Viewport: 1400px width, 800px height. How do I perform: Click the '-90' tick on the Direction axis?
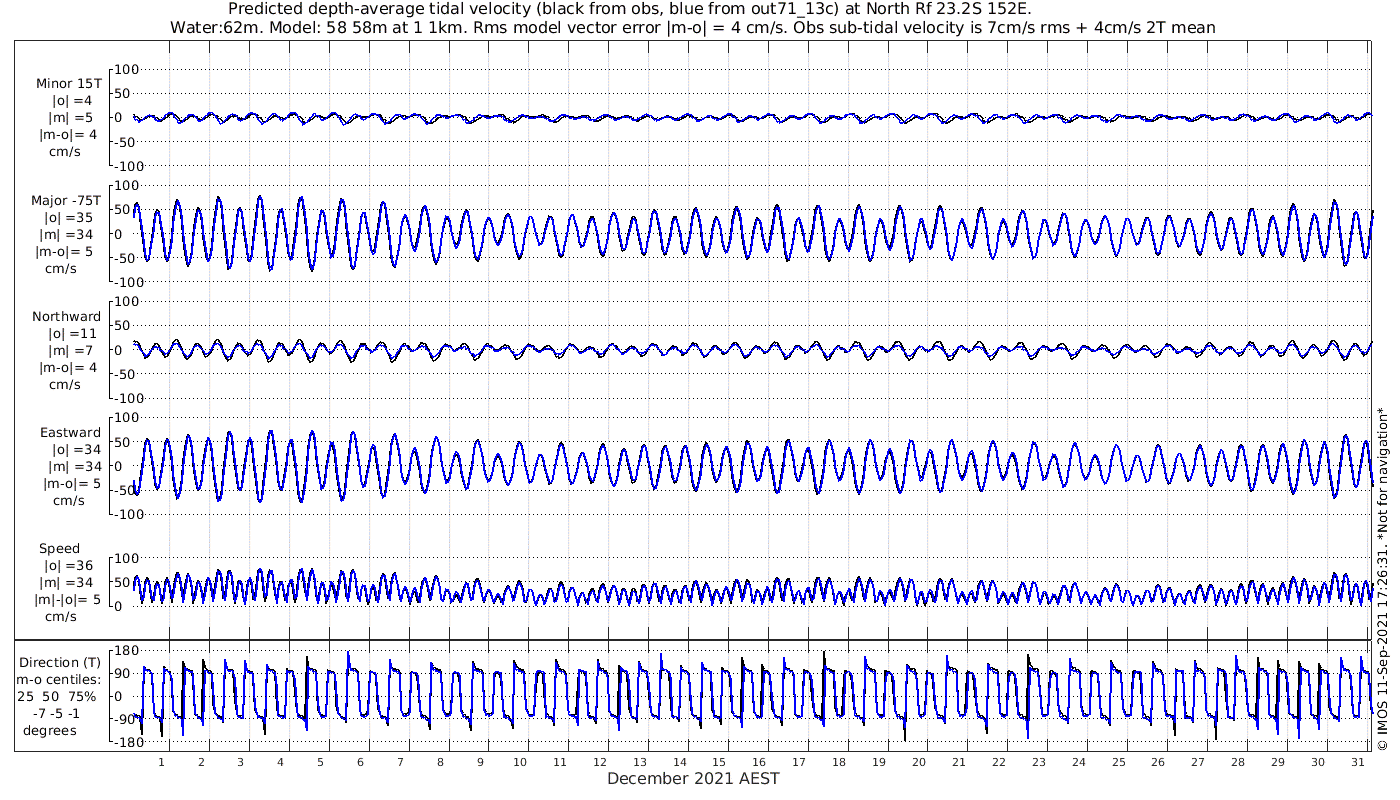click(126, 719)
